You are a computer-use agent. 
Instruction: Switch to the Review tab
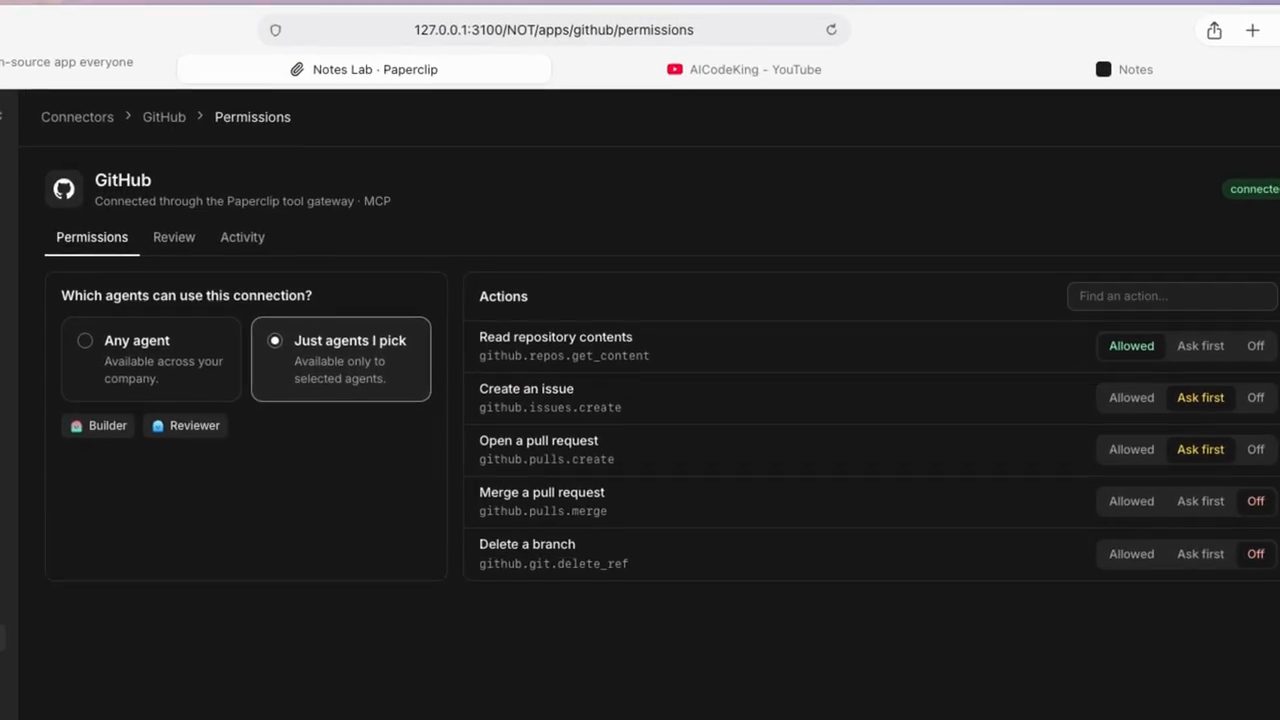174,237
